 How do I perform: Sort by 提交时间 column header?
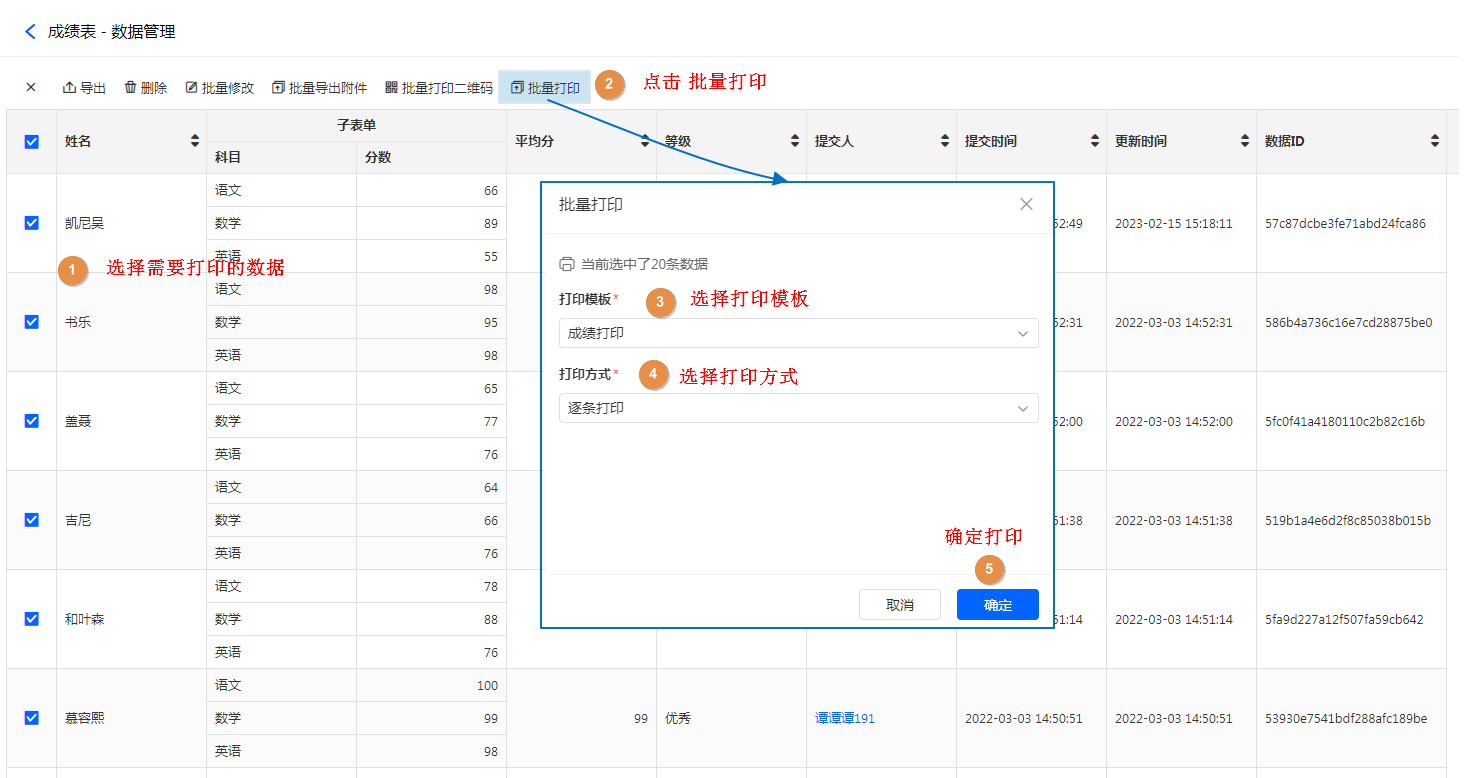click(1095, 142)
